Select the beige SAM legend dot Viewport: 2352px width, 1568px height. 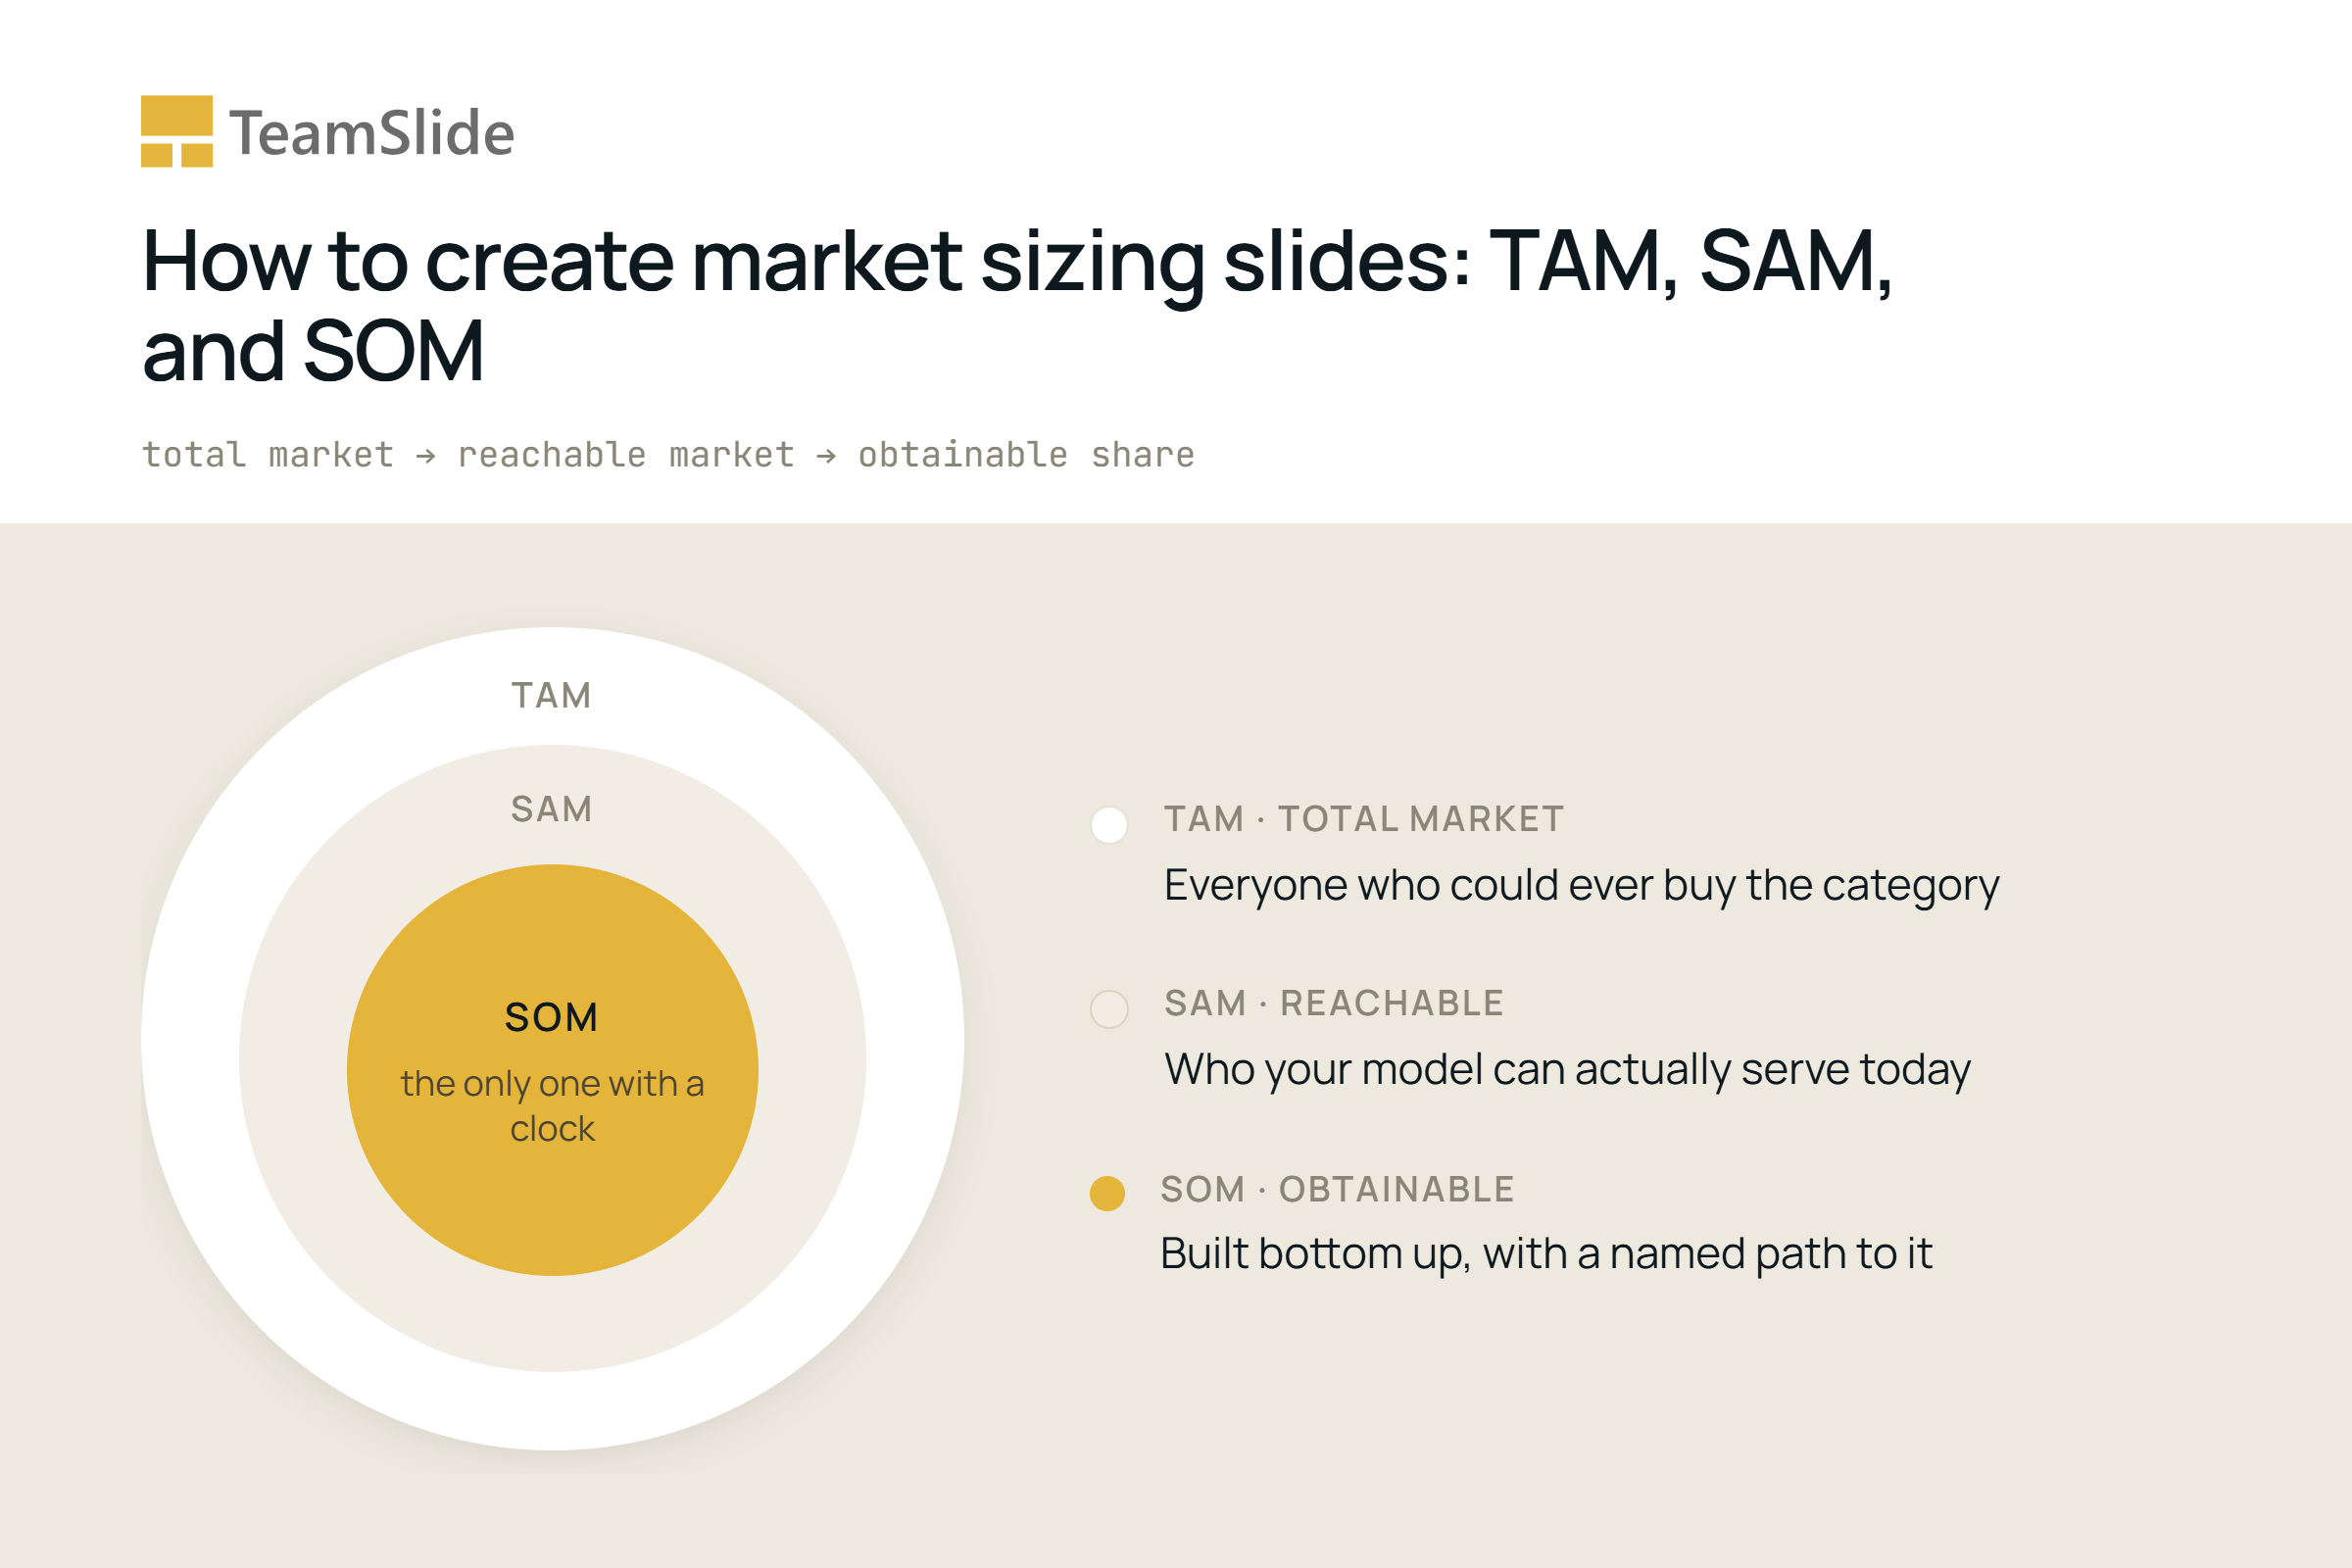[1109, 1009]
